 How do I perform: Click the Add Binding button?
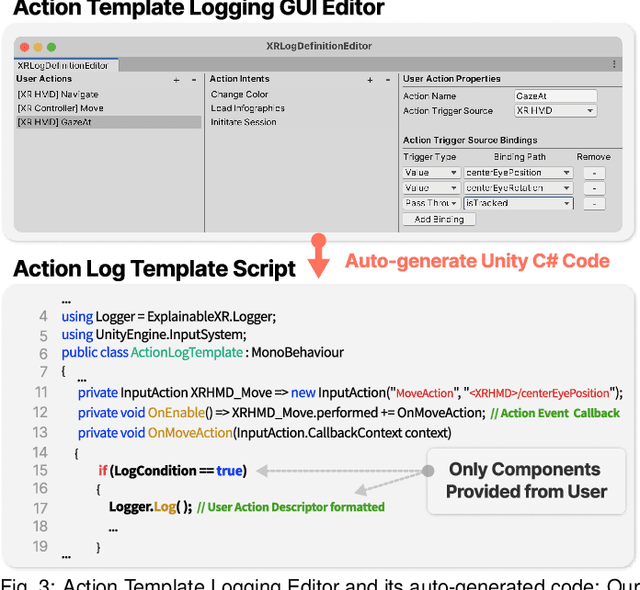click(438, 219)
